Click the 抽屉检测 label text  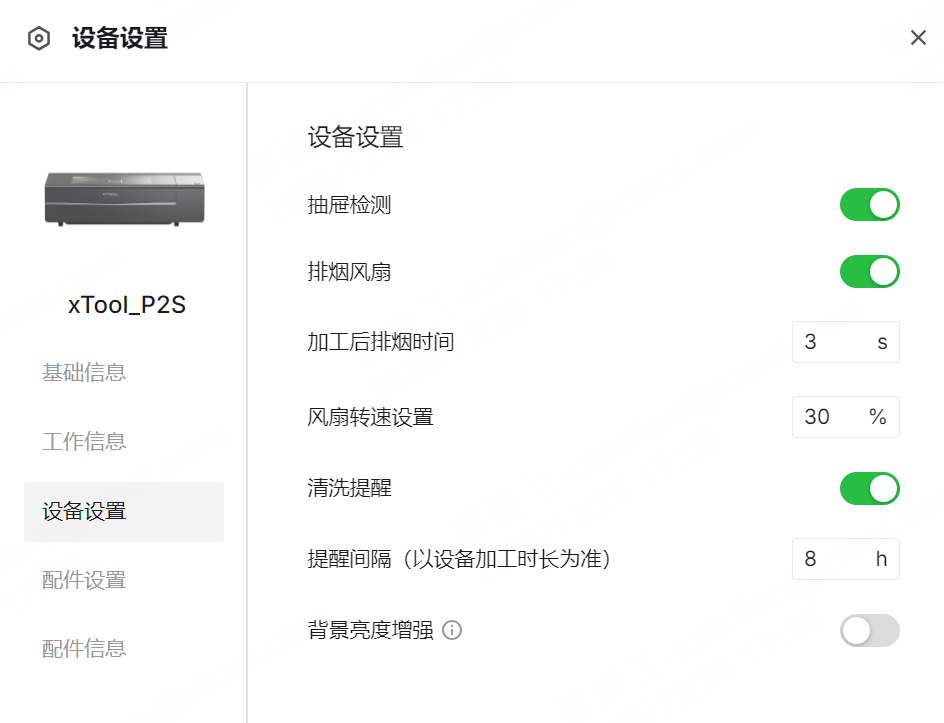[x=349, y=206]
